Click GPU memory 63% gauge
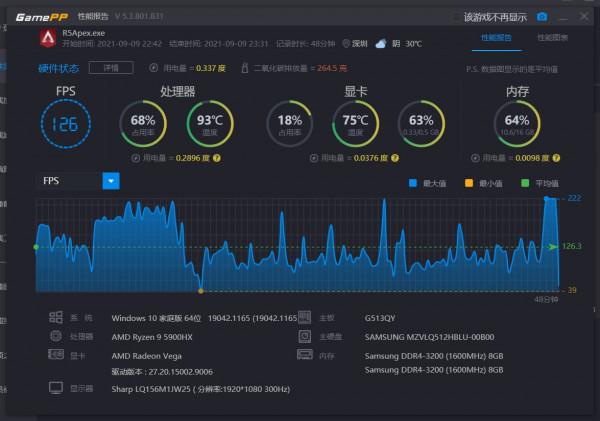600x421 pixels. tap(421, 124)
